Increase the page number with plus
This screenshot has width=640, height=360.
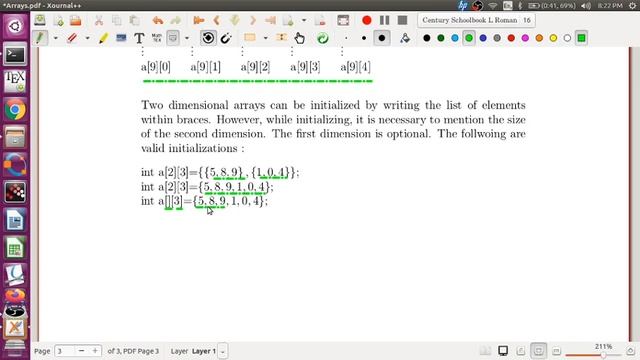pyautogui.click(x=95, y=351)
